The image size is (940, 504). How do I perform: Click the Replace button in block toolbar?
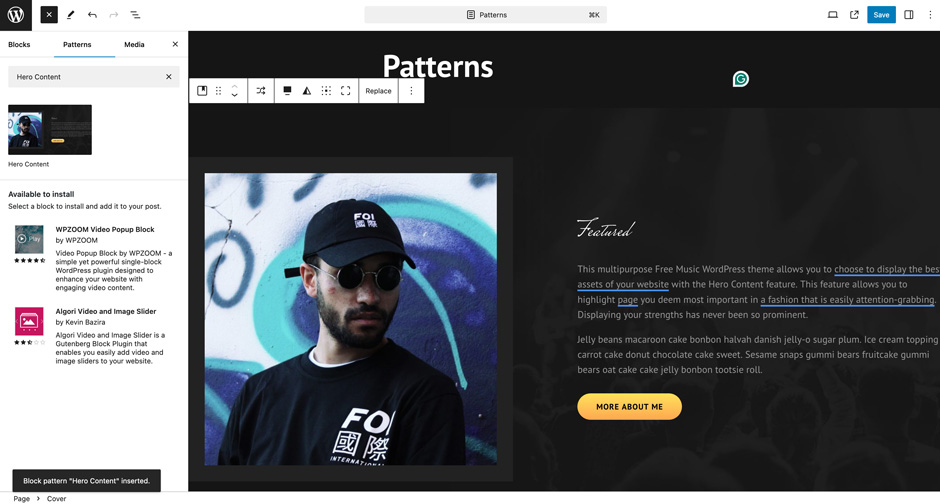[x=378, y=91]
